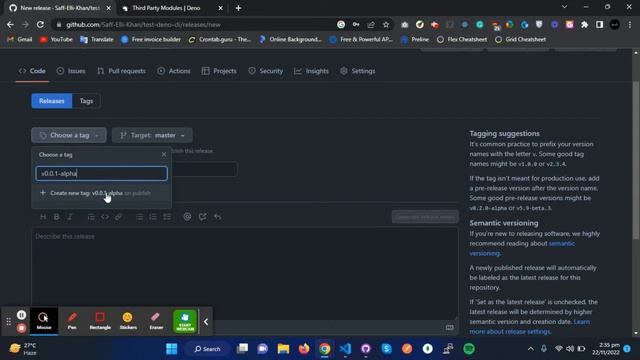
Task: Bookmark this page with the star
Action: point(386,24)
